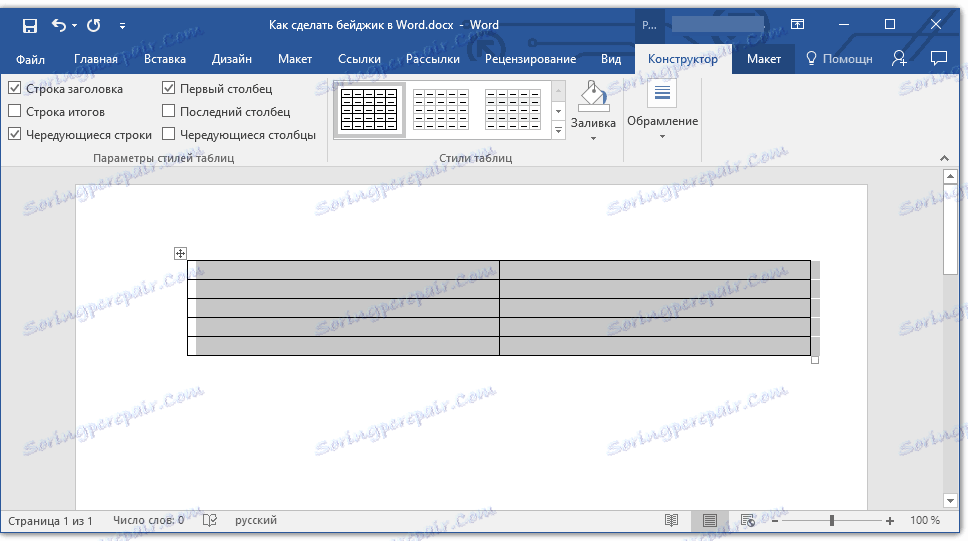Click the zoom slider handle

click(832, 521)
